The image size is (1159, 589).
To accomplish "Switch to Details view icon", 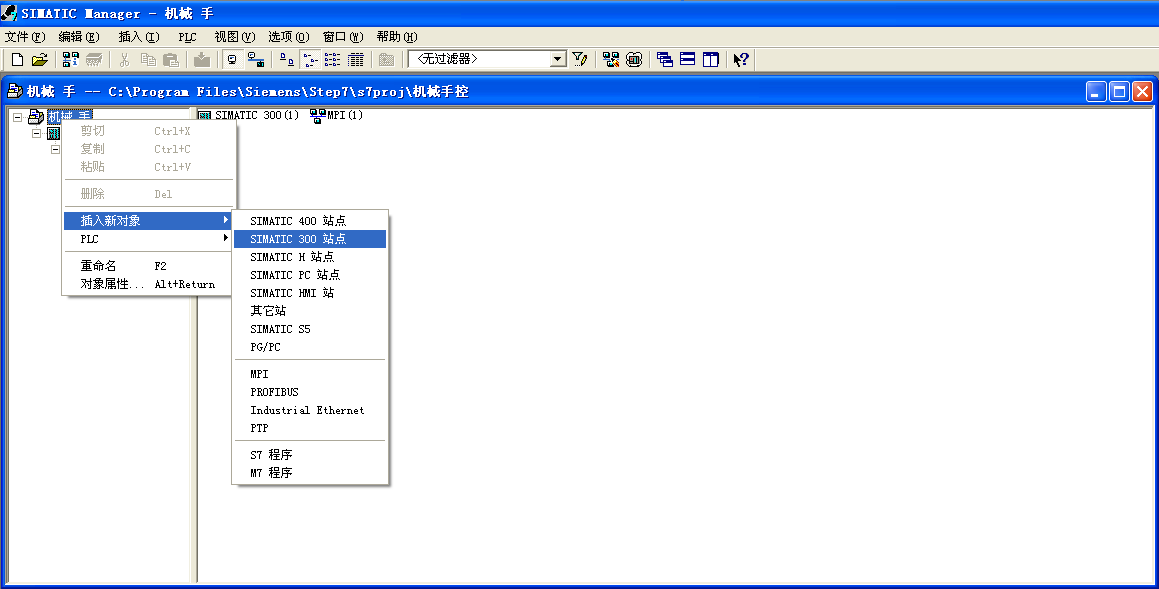I will pos(356,60).
